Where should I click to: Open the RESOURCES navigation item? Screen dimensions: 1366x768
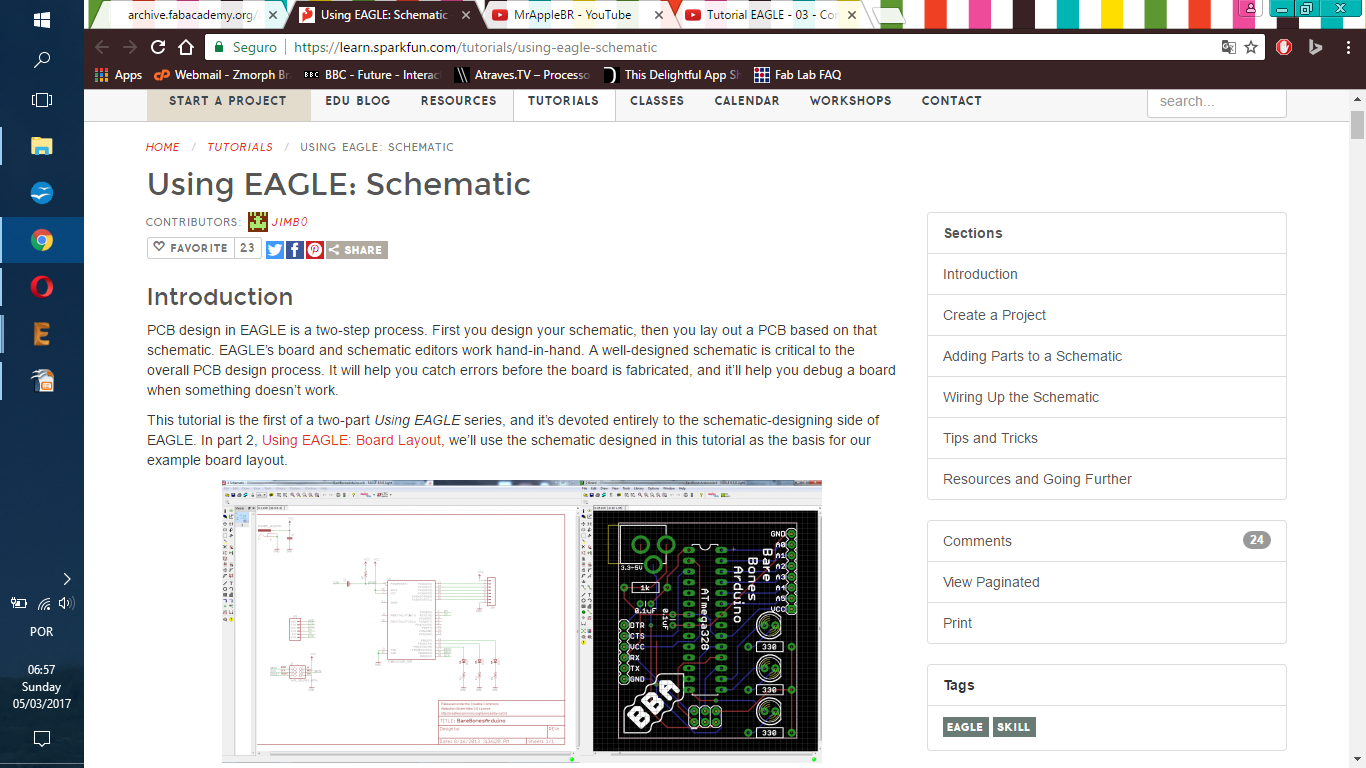point(458,101)
